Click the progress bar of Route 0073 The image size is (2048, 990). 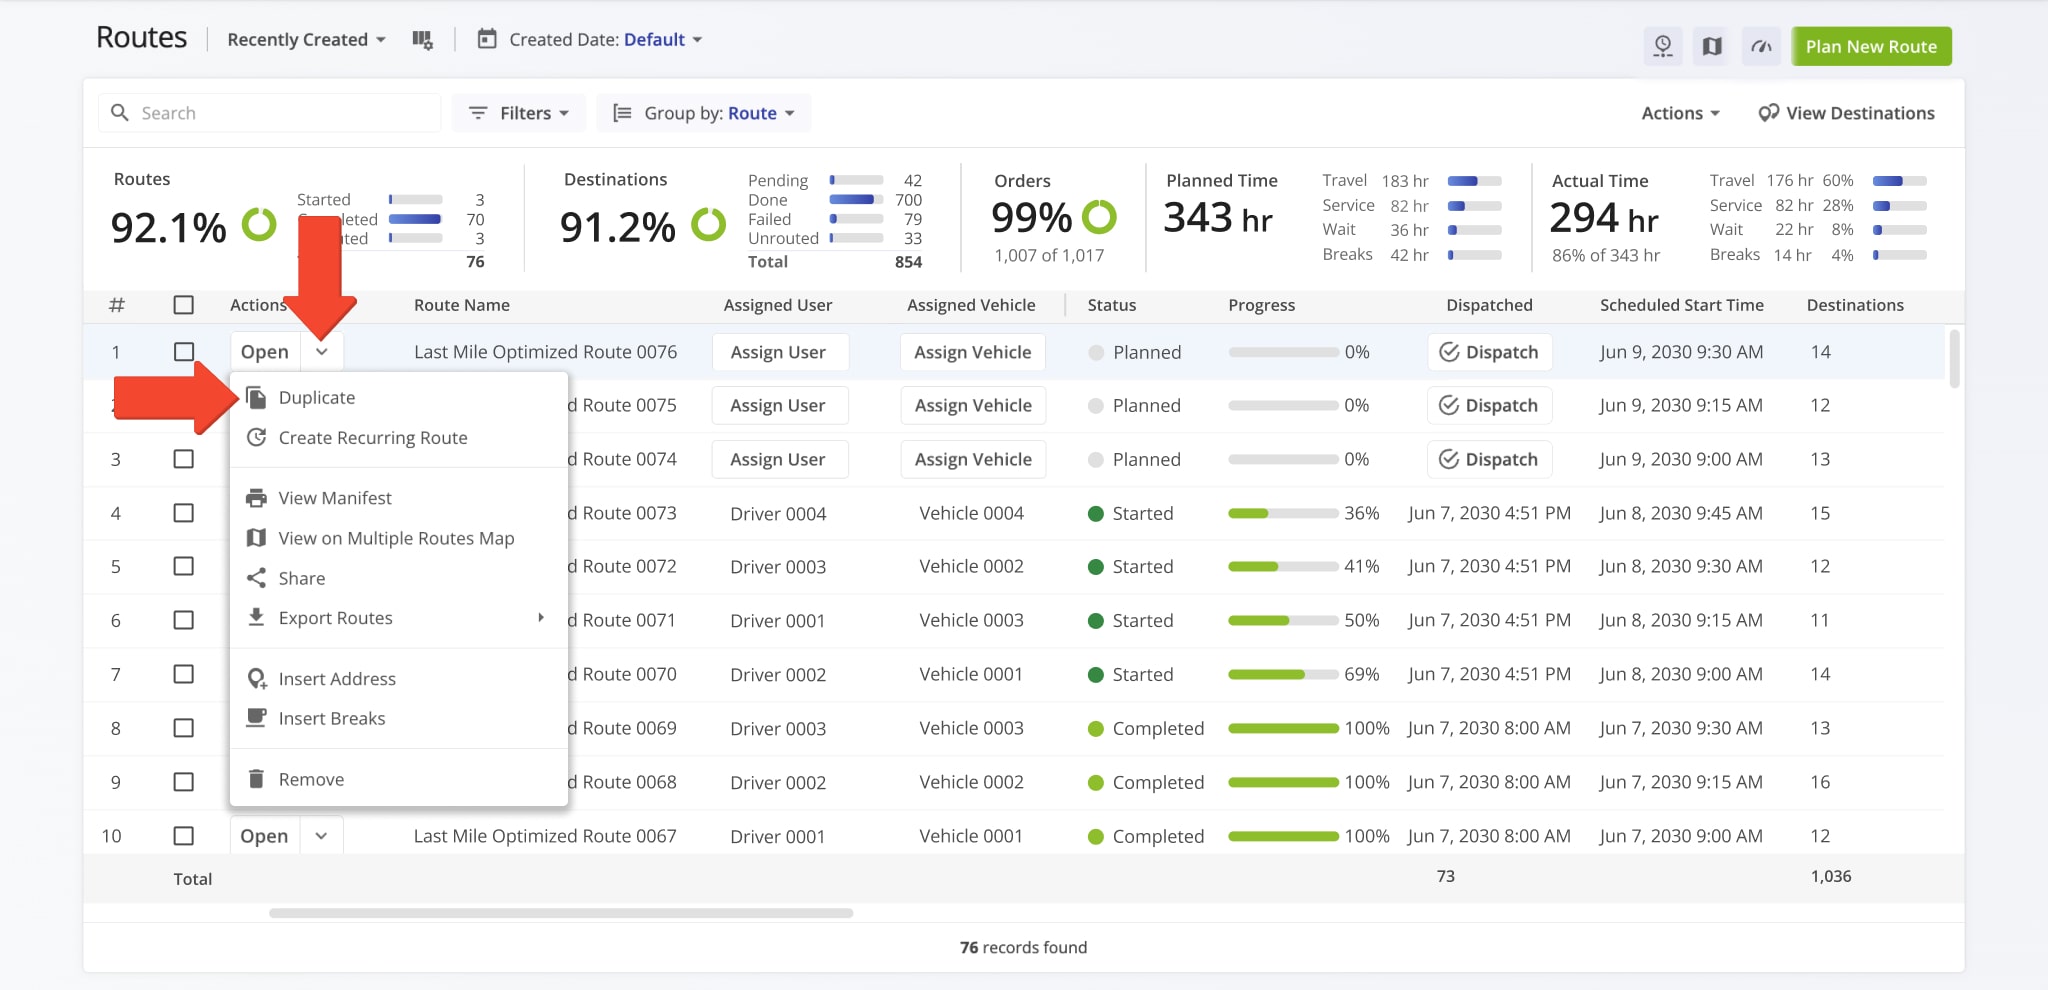(x=1283, y=513)
